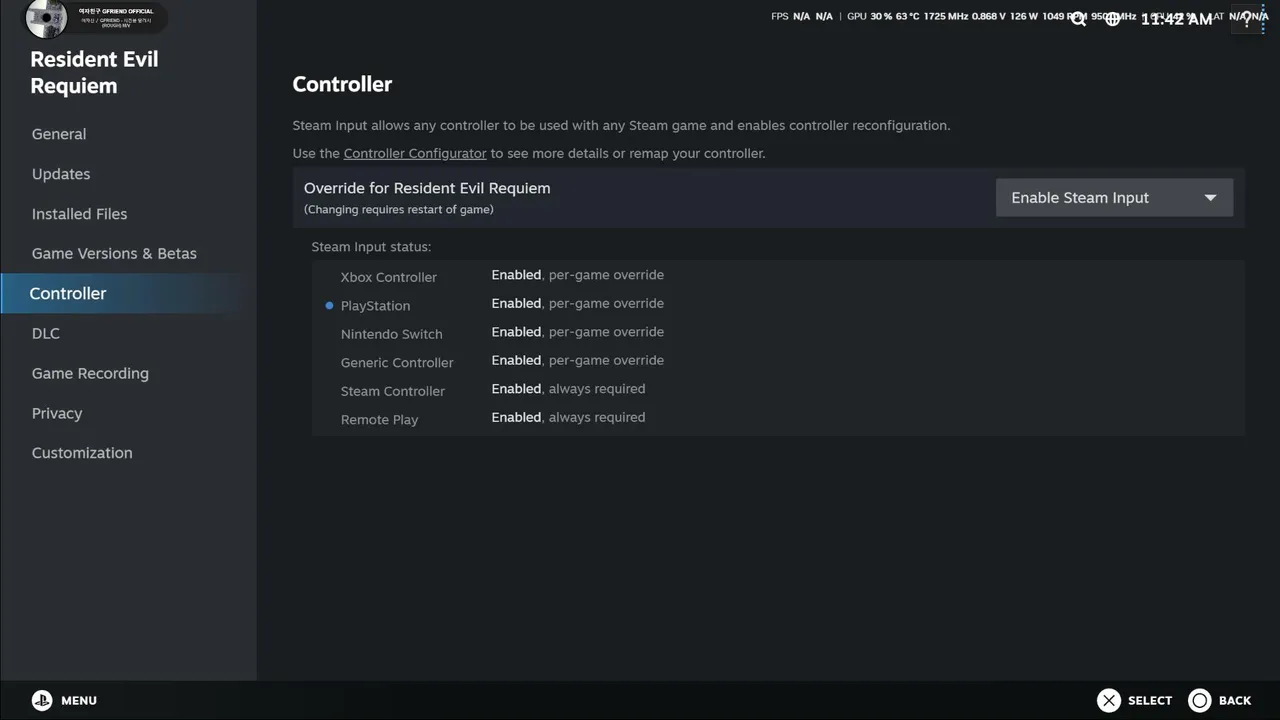
Task: Open the Updates section
Action: (61, 174)
